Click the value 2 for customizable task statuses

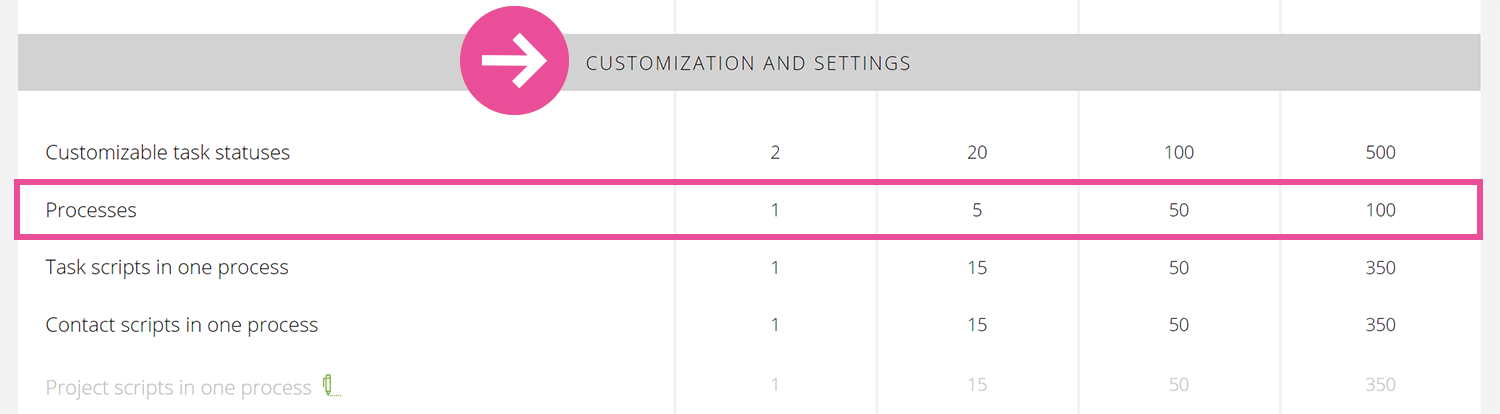pyautogui.click(x=775, y=153)
